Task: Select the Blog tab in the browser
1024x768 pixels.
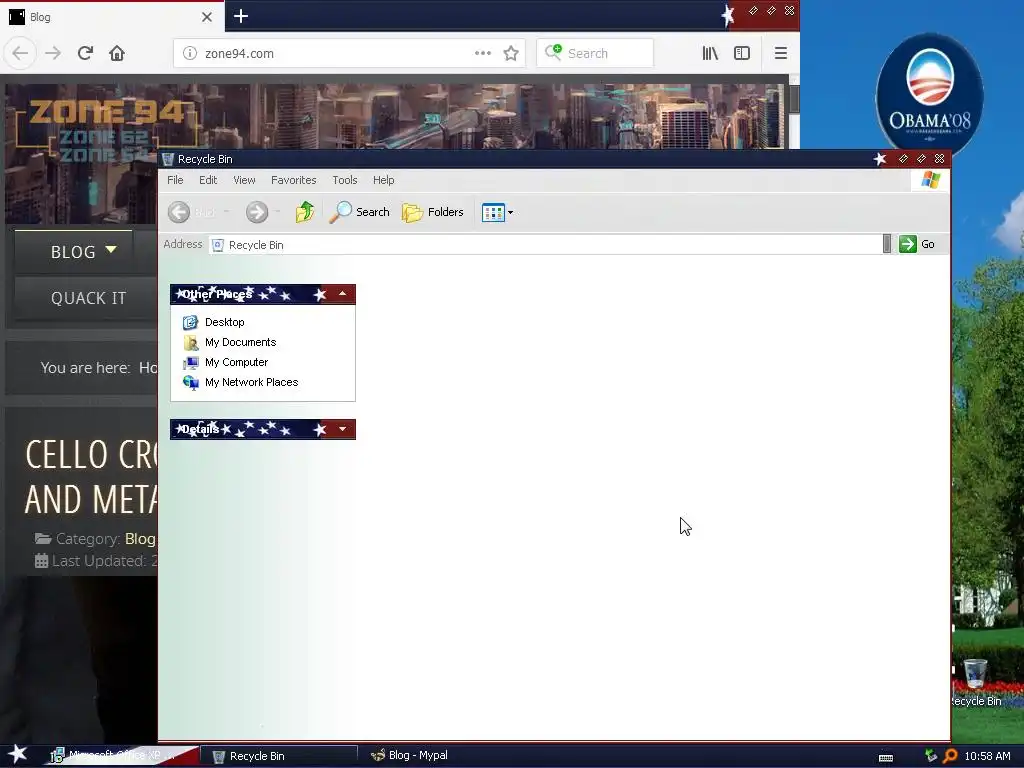Action: 111,17
